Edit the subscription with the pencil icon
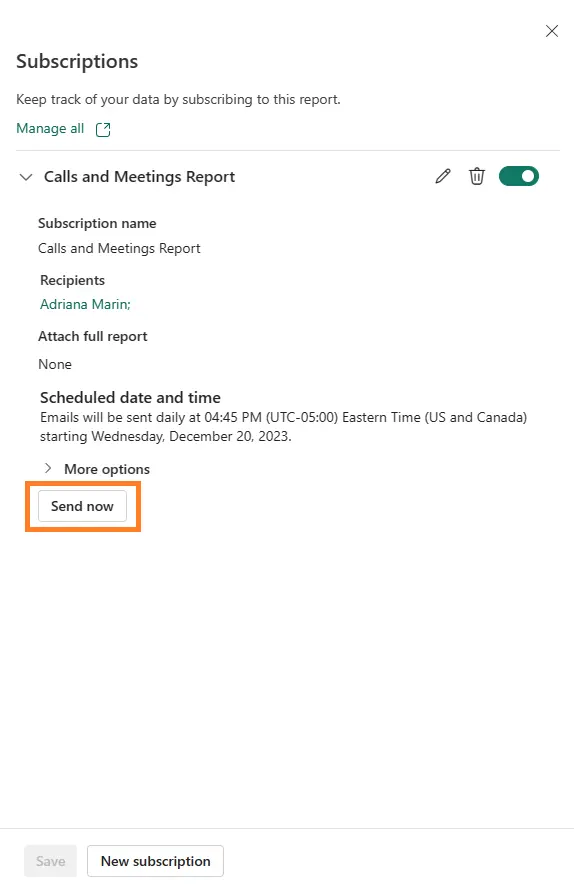The width and height of the screenshot is (574, 893). point(442,177)
